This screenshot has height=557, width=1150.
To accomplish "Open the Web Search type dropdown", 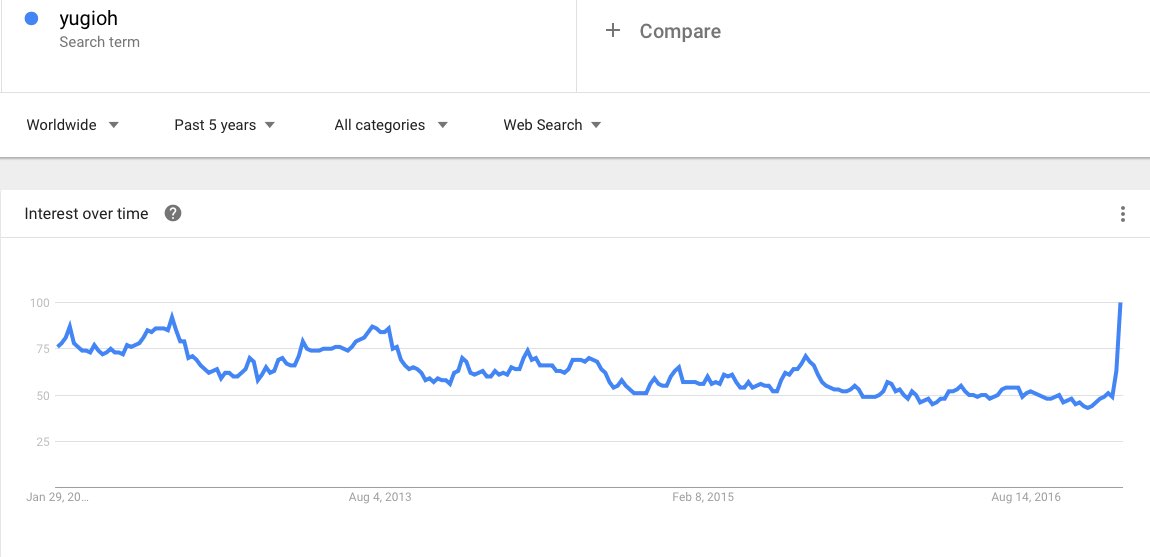I will pos(552,125).
